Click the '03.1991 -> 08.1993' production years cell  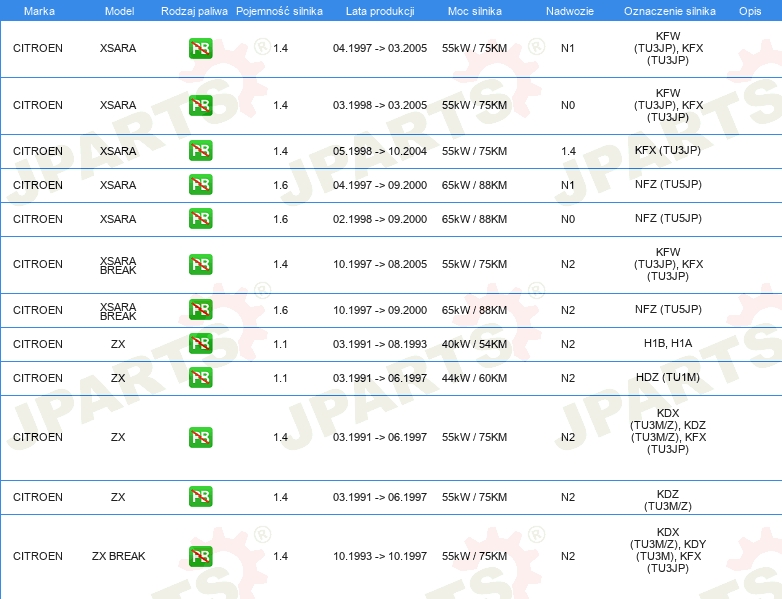point(380,344)
